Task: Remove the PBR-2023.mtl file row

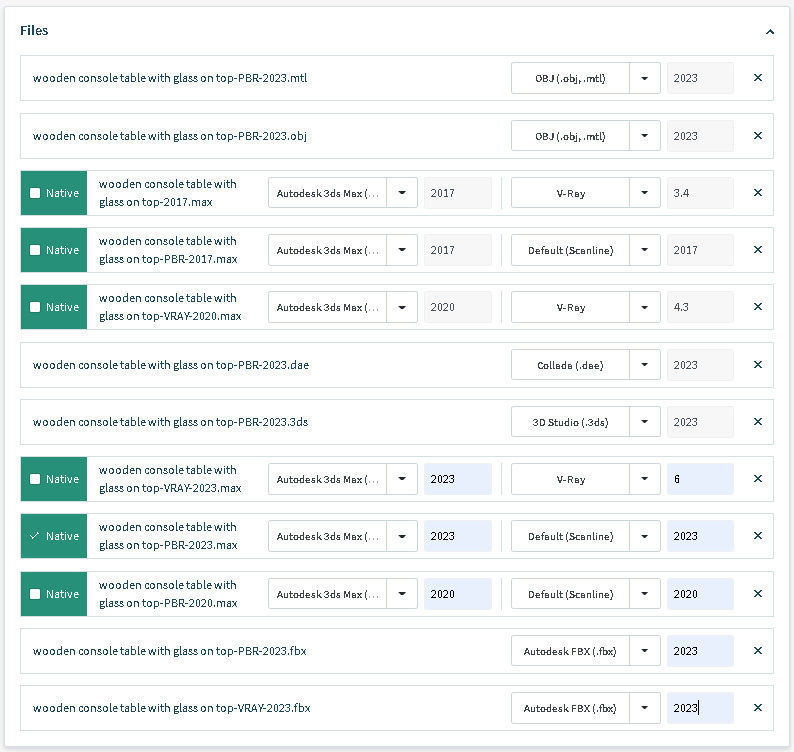Action: click(757, 78)
